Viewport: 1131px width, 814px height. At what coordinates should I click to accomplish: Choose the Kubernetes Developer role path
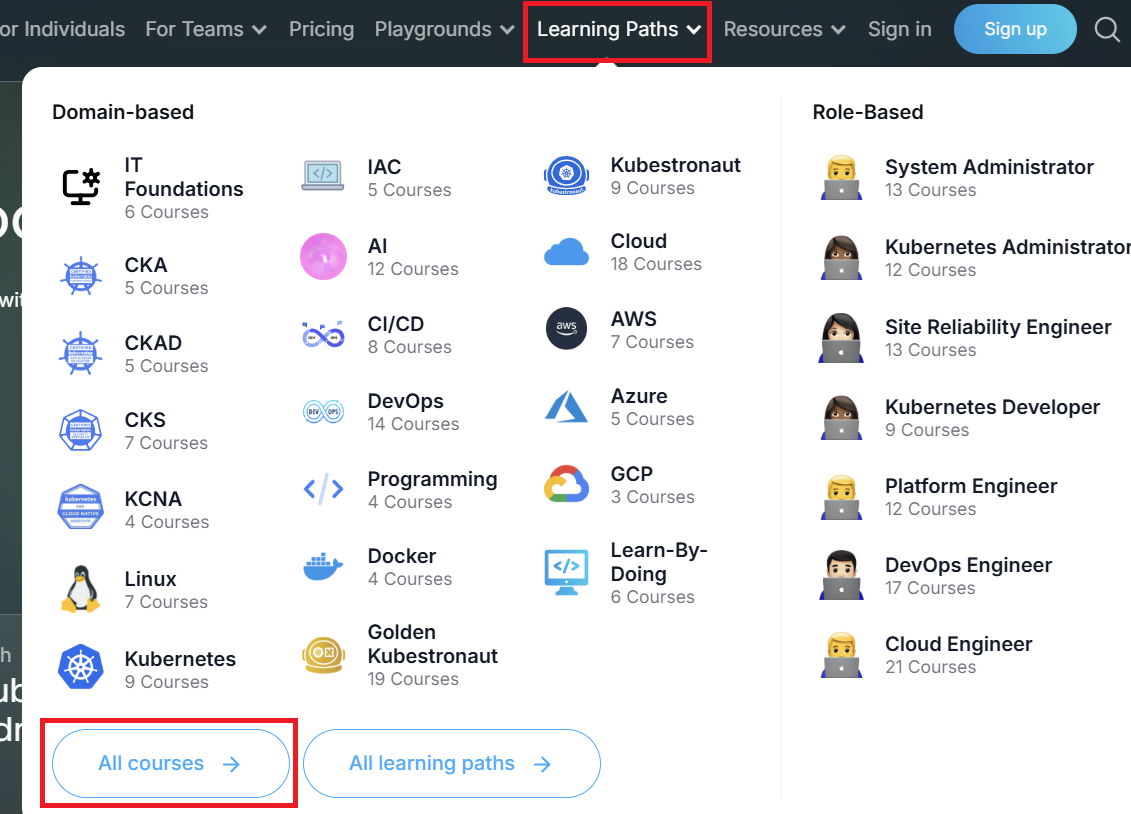coord(960,417)
